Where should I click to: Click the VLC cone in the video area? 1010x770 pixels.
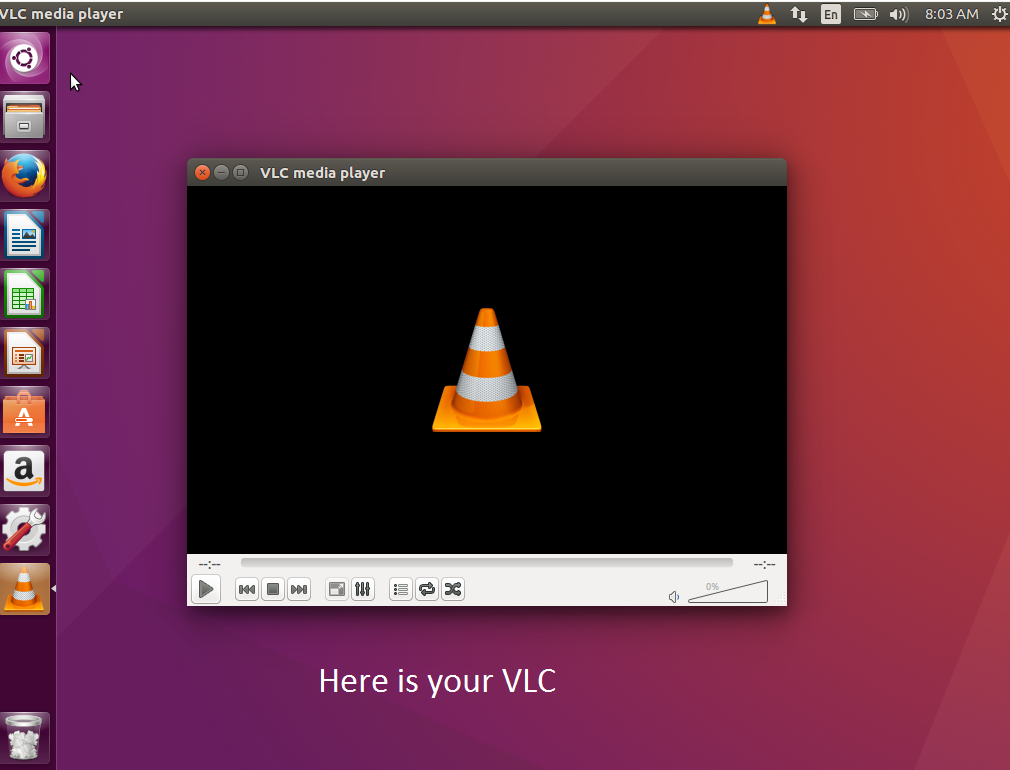coord(486,370)
